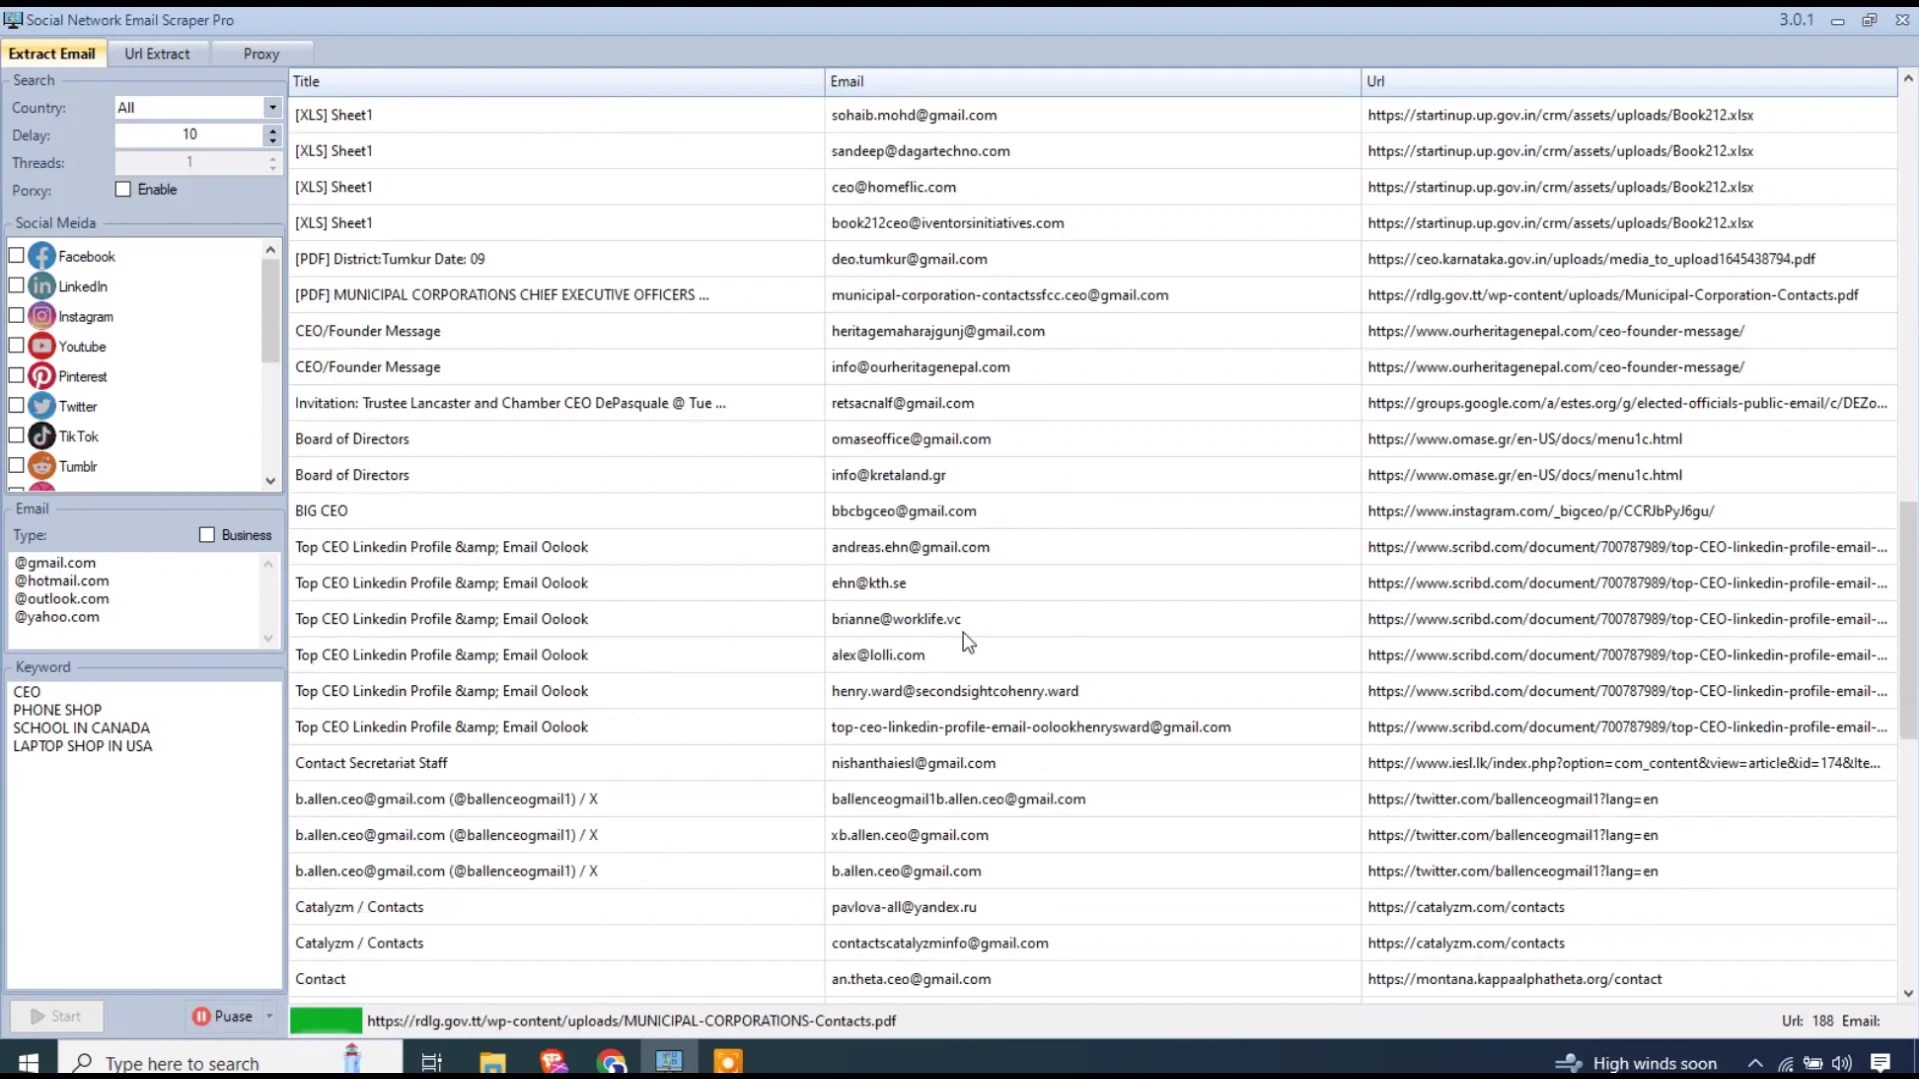Click the Delay input field
Viewport: 1919px width, 1079px height.
[x=189, y=135]
